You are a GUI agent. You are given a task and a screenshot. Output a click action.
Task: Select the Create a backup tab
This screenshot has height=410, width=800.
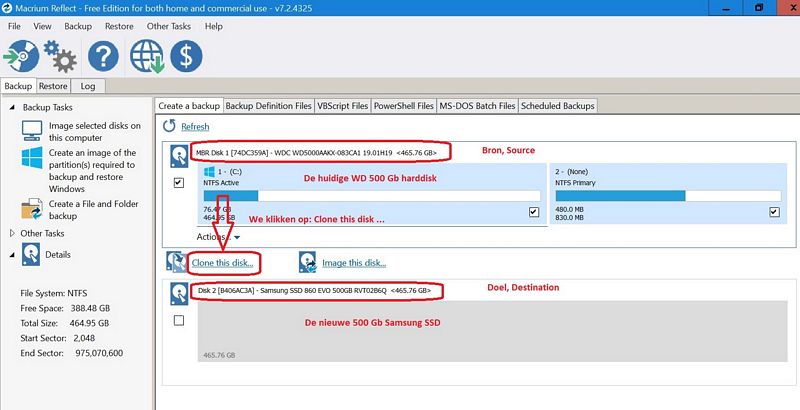point(189,106)
